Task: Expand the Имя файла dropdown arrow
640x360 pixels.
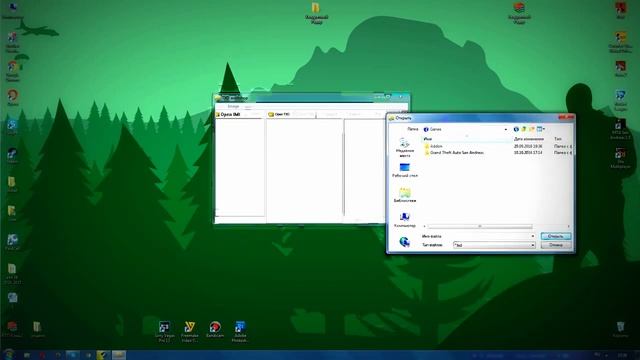Action: [533, 236]
